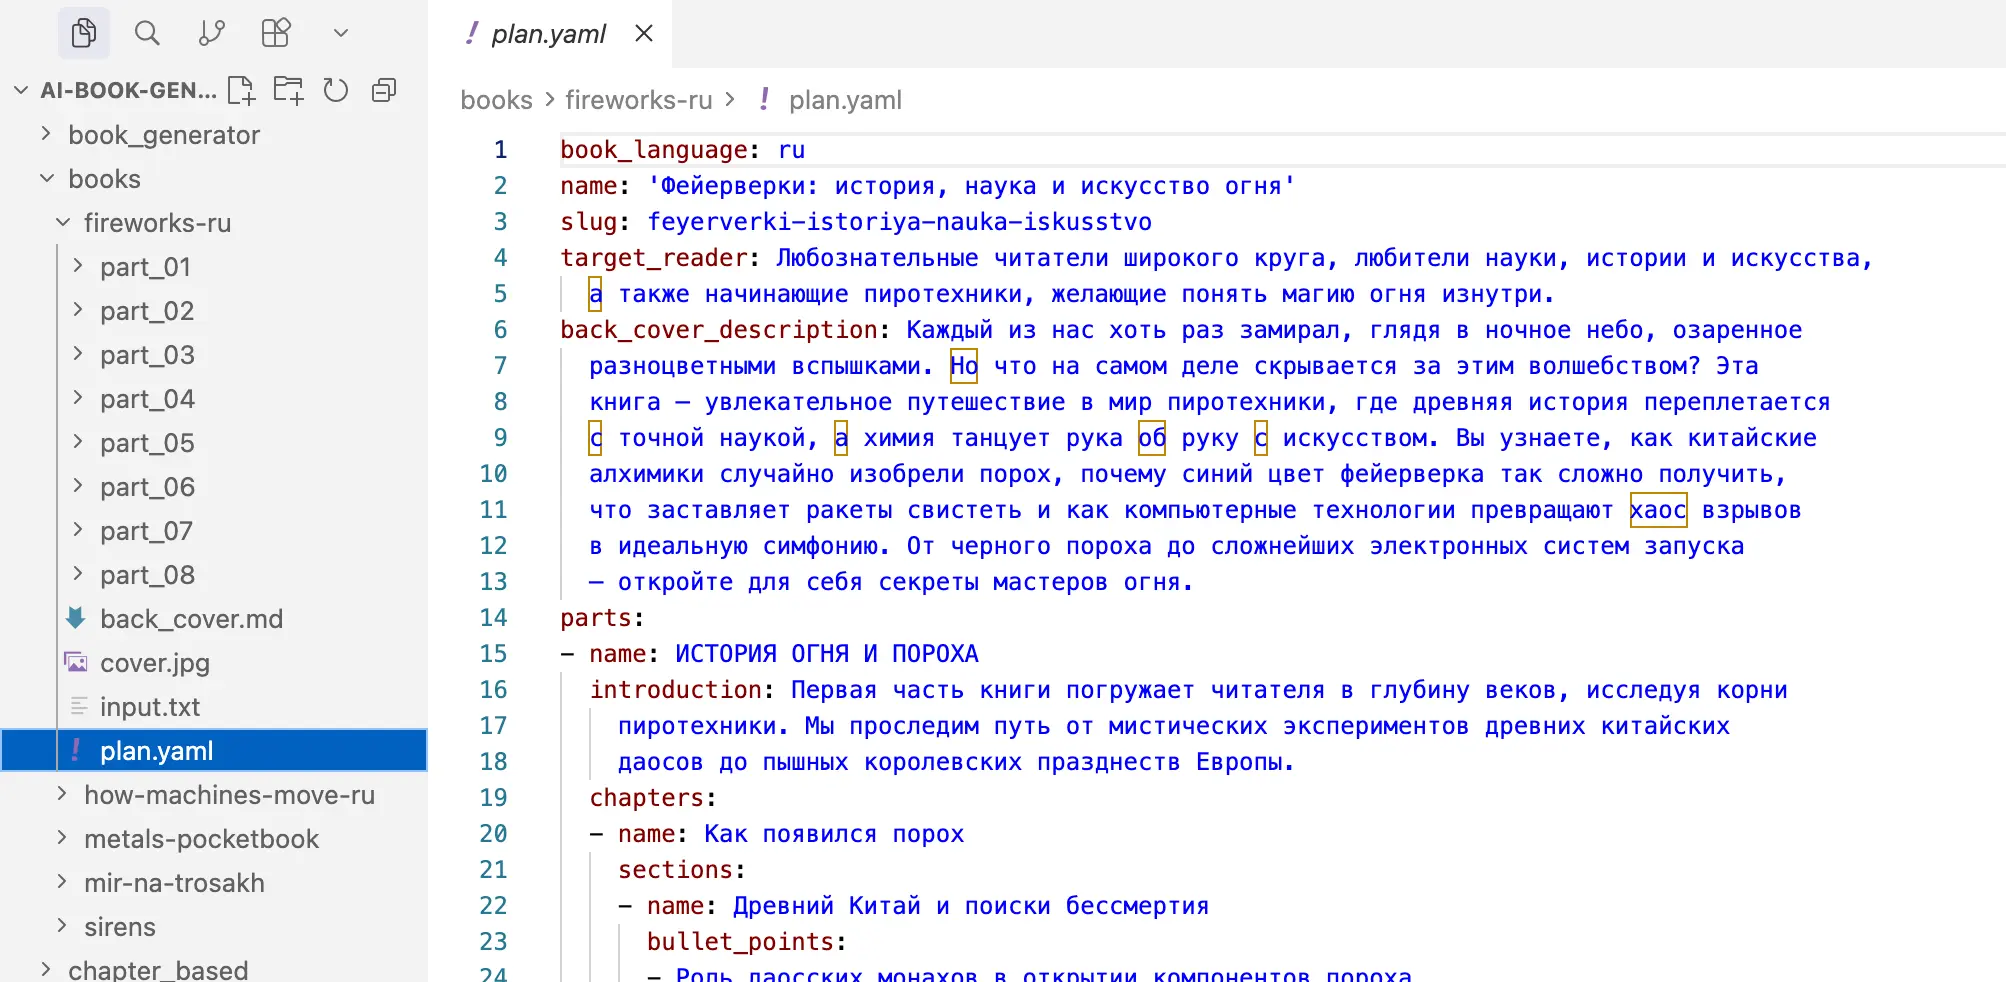Viewport: 2006px width, 982px height.
Task: Click line number 20 in the gutter
Action: [x=493, y=834]
